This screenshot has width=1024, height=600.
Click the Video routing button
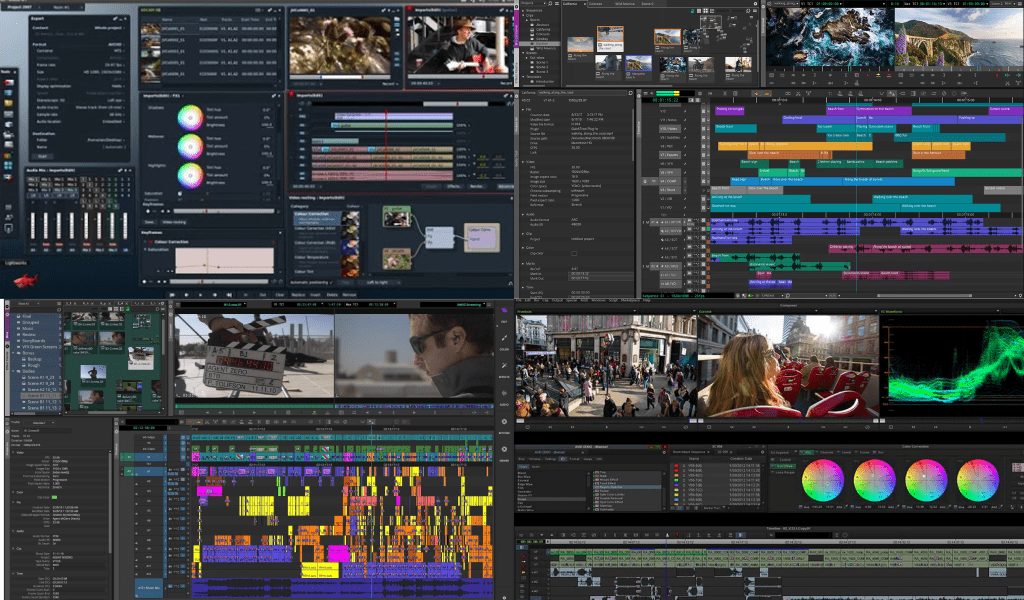pos(174,222)
